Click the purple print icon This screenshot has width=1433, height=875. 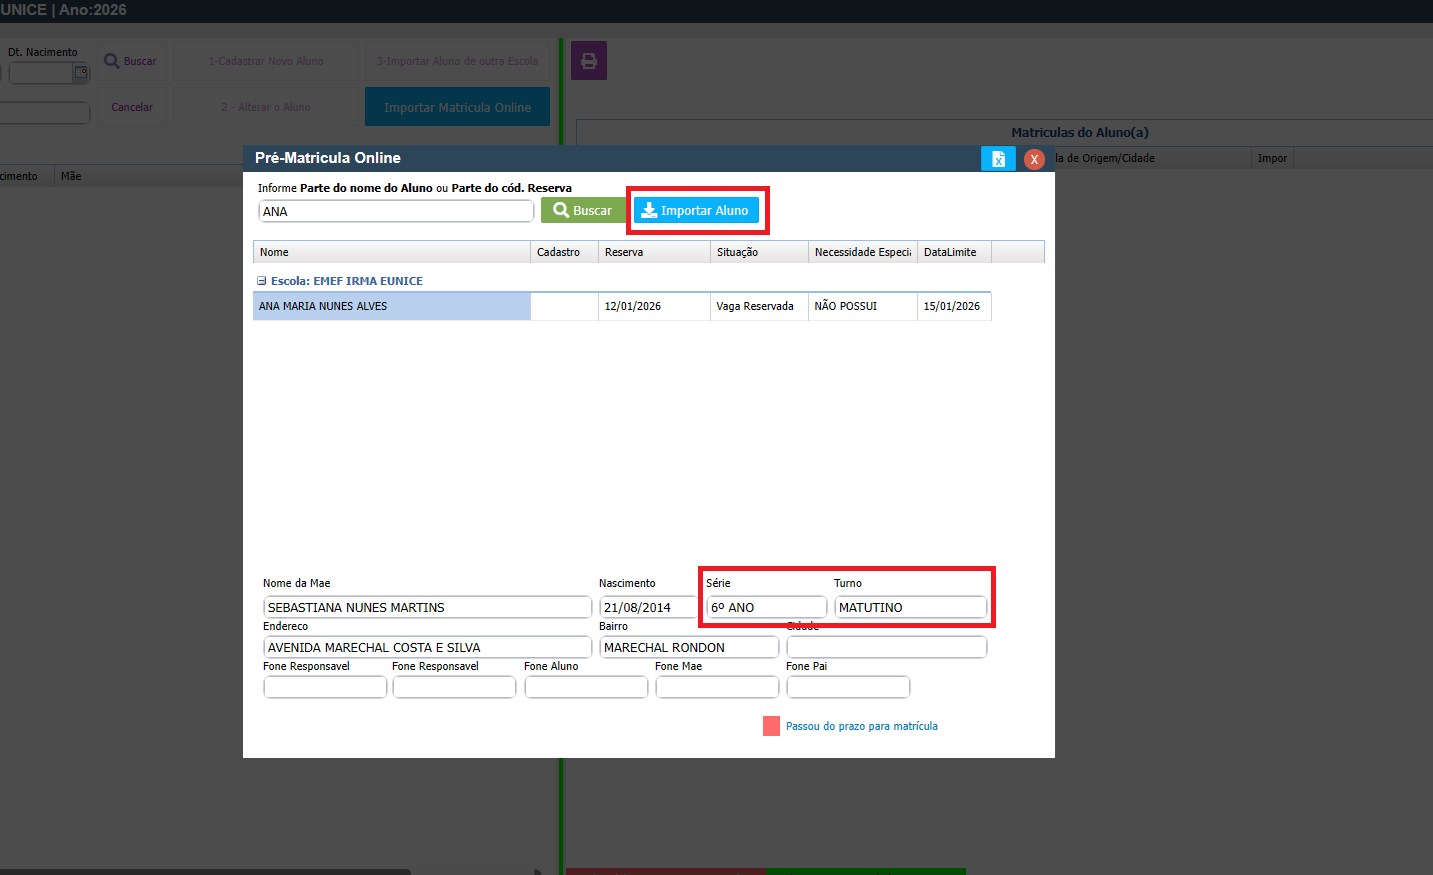(589, 61)
